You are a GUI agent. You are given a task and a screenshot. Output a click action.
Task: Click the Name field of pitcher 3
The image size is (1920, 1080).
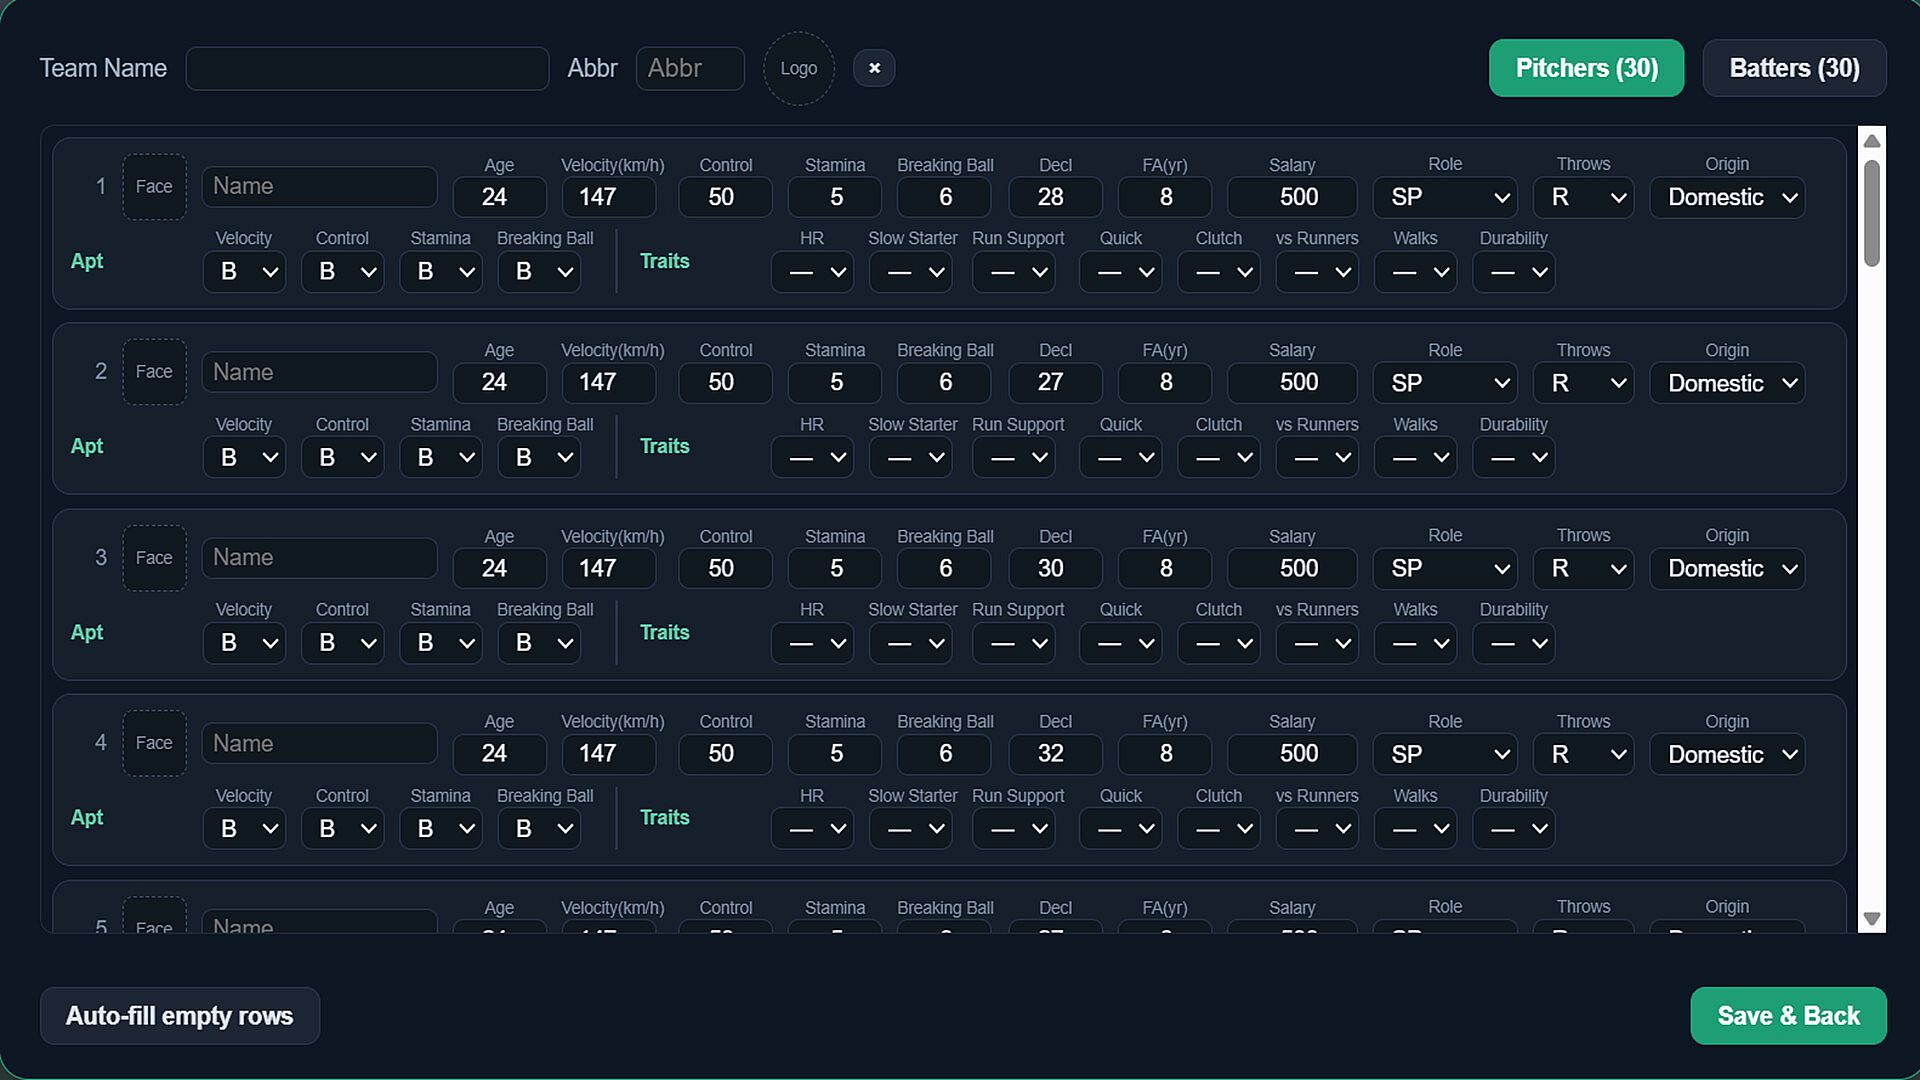tap(319, 558)
